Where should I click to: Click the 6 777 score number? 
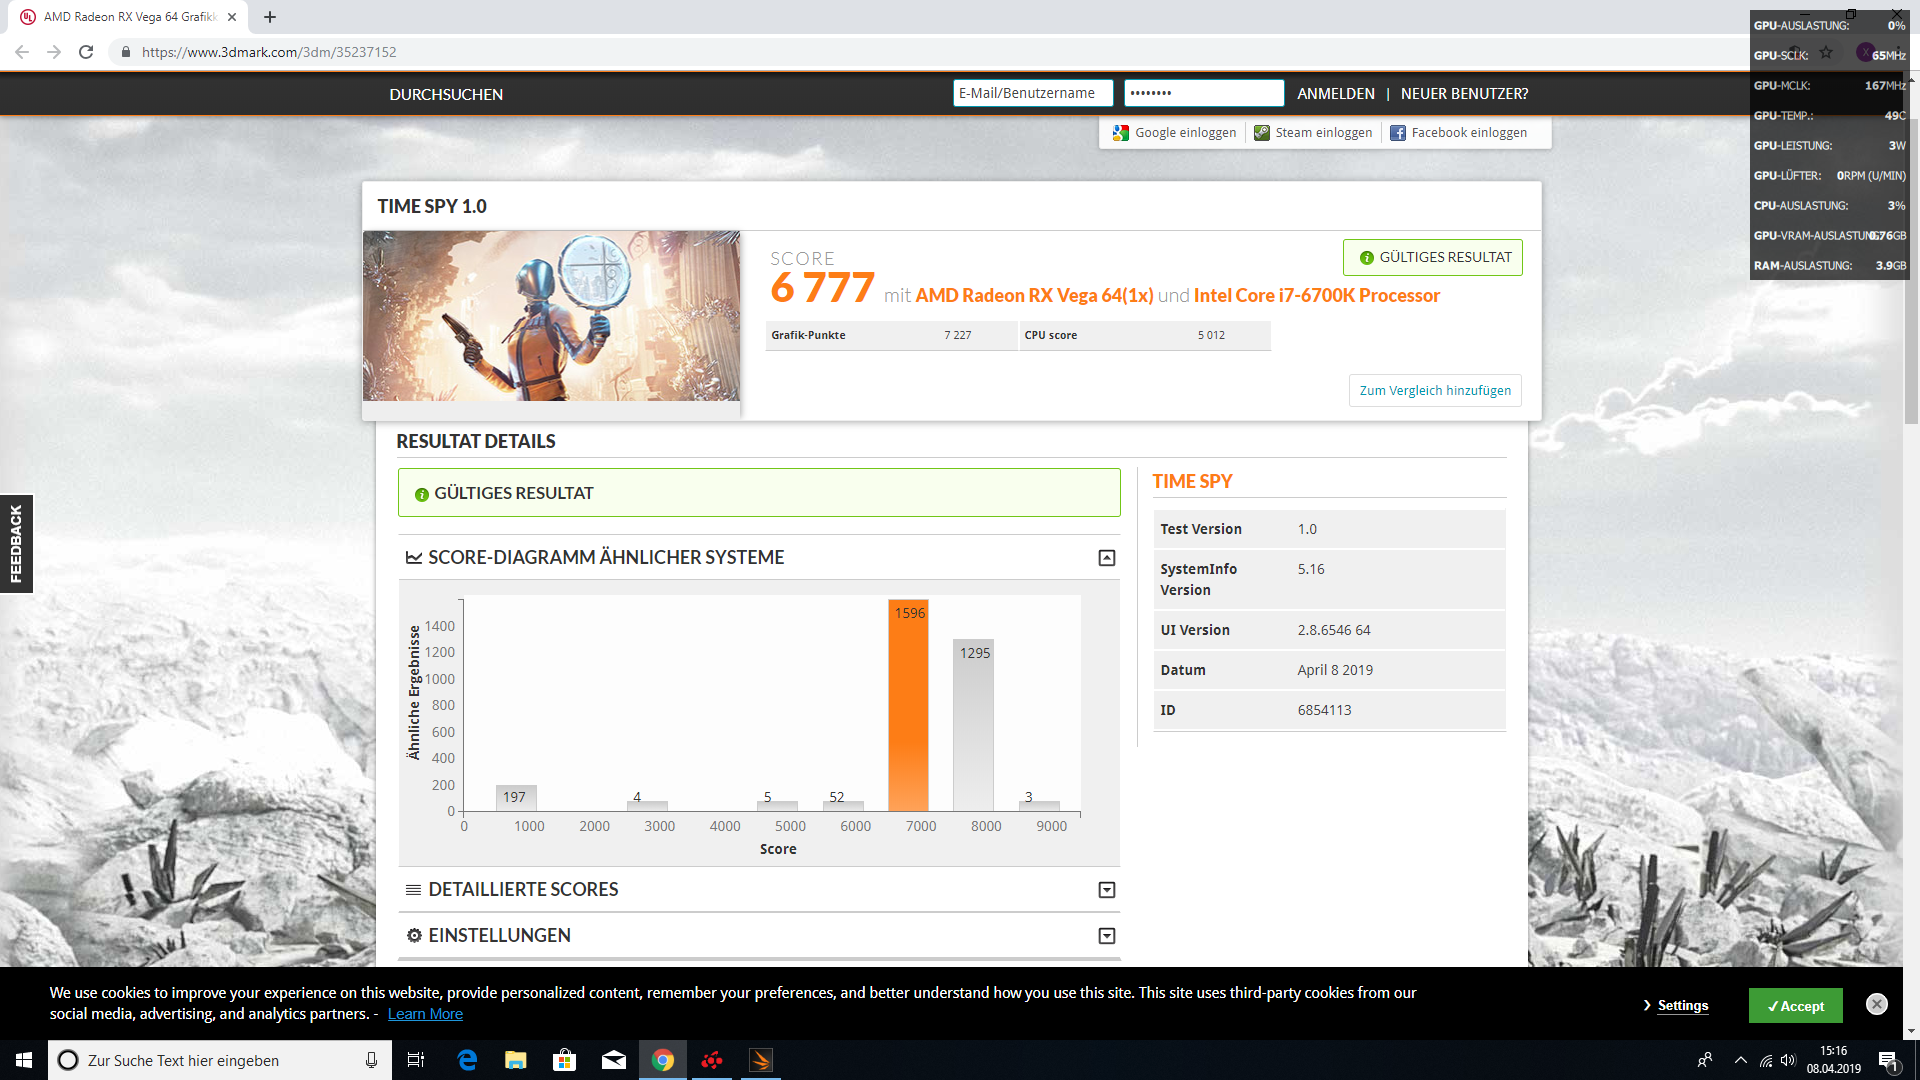click(x=822, y=288)
